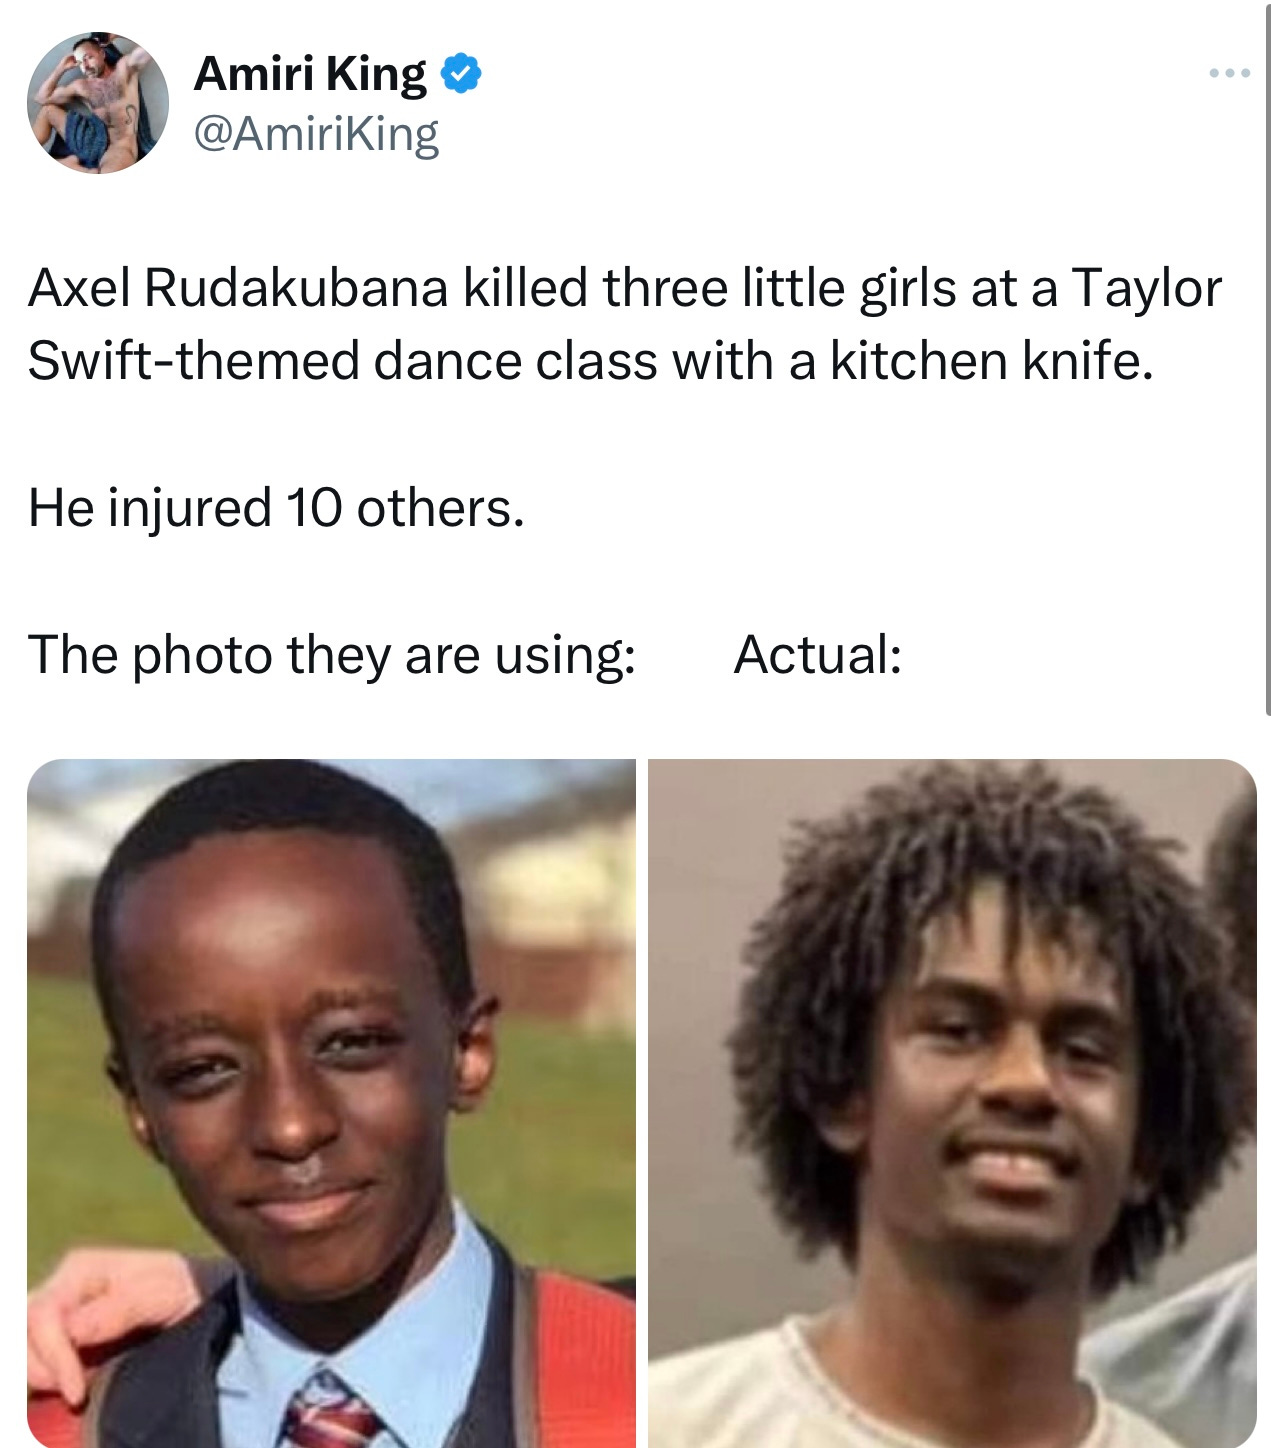Screen dimensions: 1271x1448
Task: Click the scrollbar at the right edge
Action: pos(1267,360)
